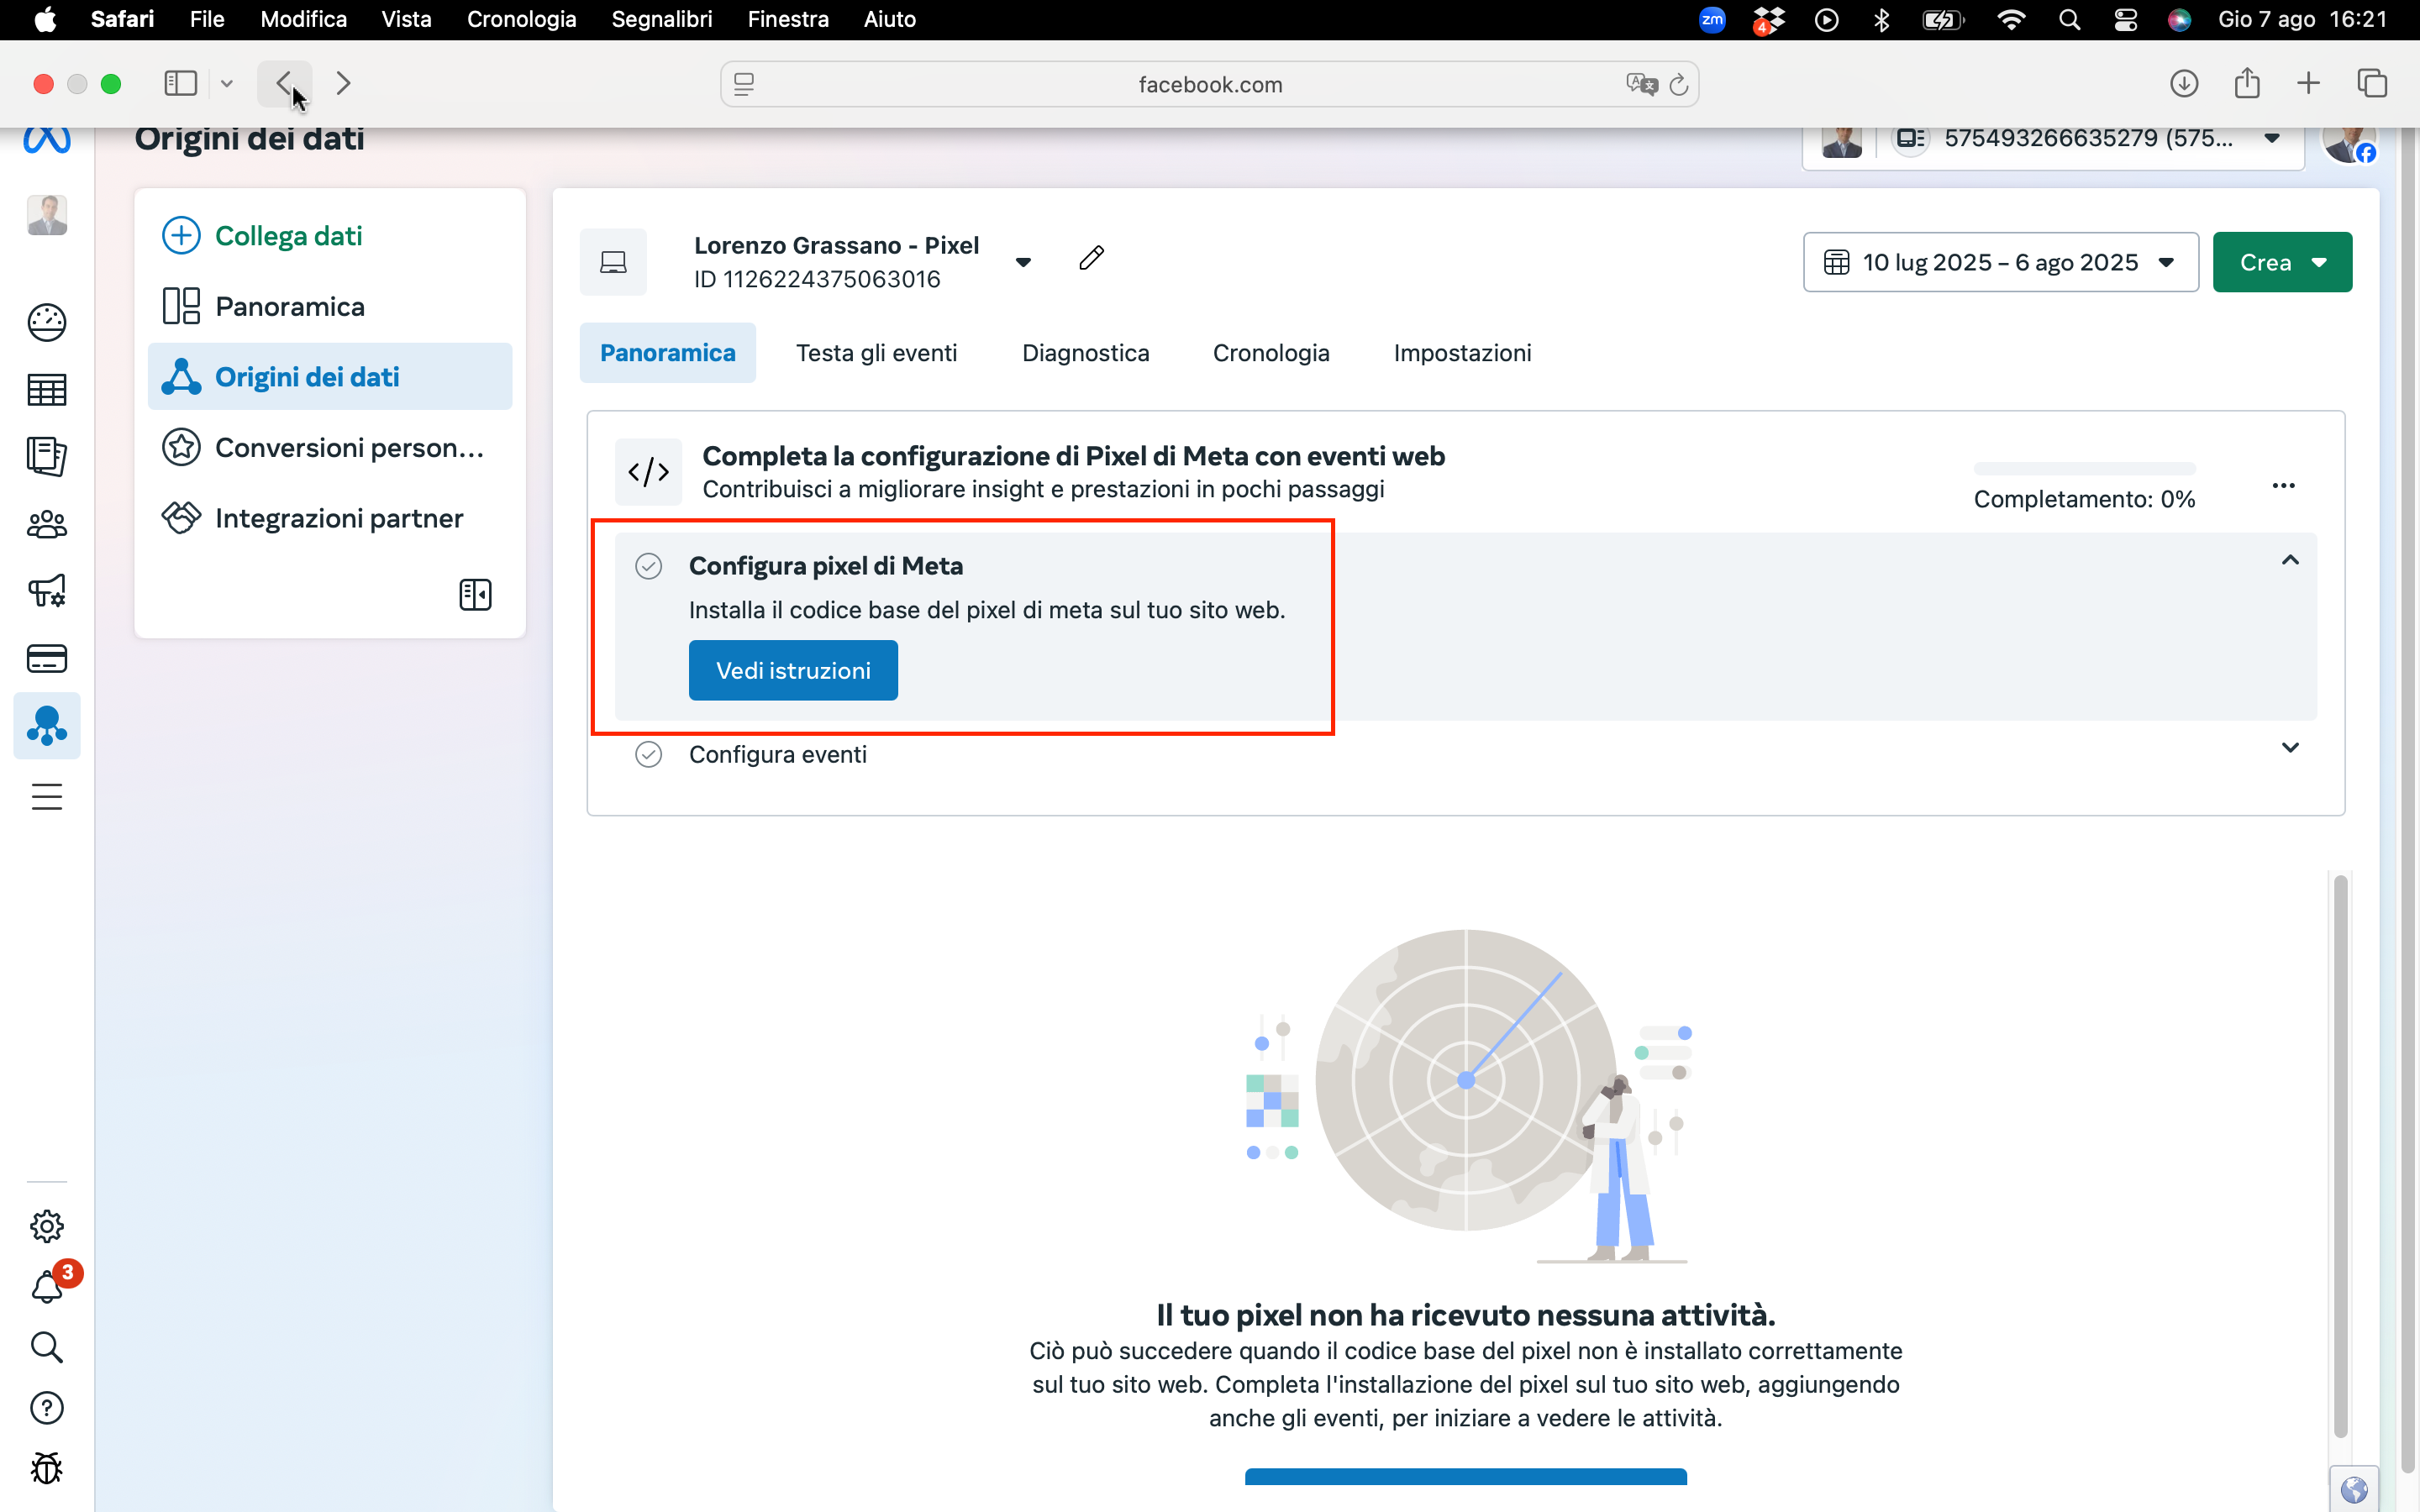Click the 'Vedi istruzioni' button
This screenshot has height=1512, width=2420.
click(x=792, y=670)
